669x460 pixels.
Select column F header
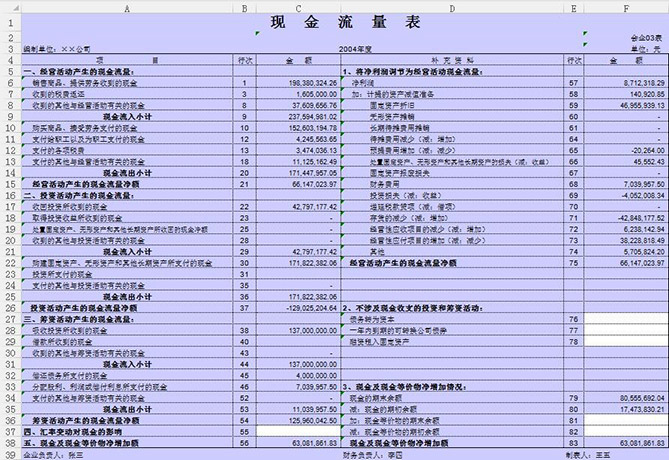click(x=626, y=8)
